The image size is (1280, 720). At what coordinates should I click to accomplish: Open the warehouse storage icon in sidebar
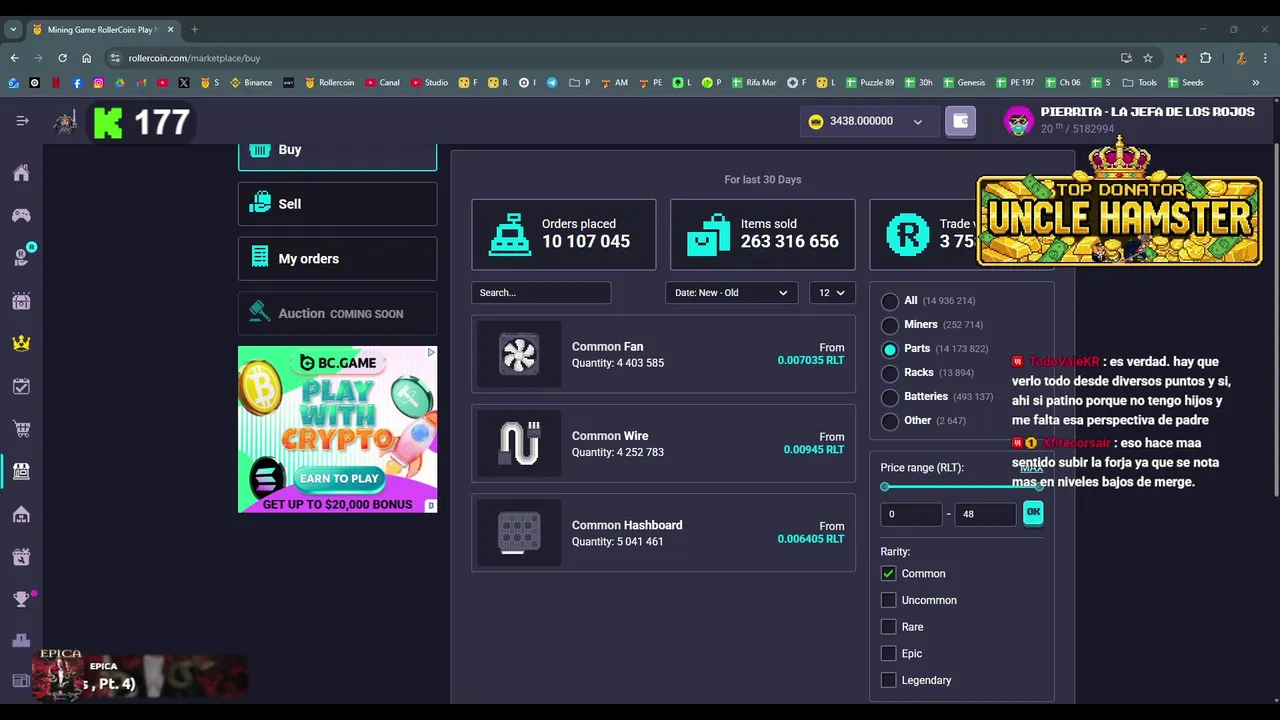21,514
